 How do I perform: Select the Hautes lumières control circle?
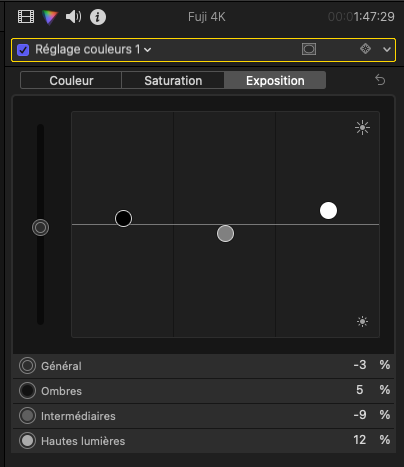(x=27, y=441)
